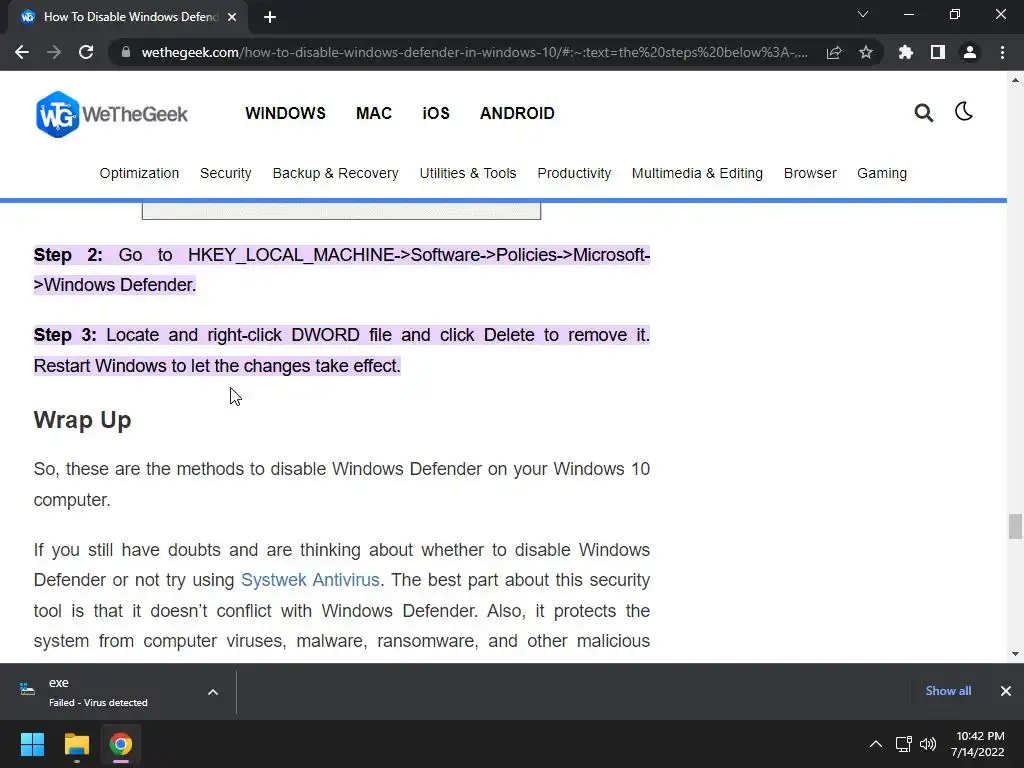Close the How To Disable Windows Defender tab
Viewport: 1024px width, 768px height.
tap(232, 17)
